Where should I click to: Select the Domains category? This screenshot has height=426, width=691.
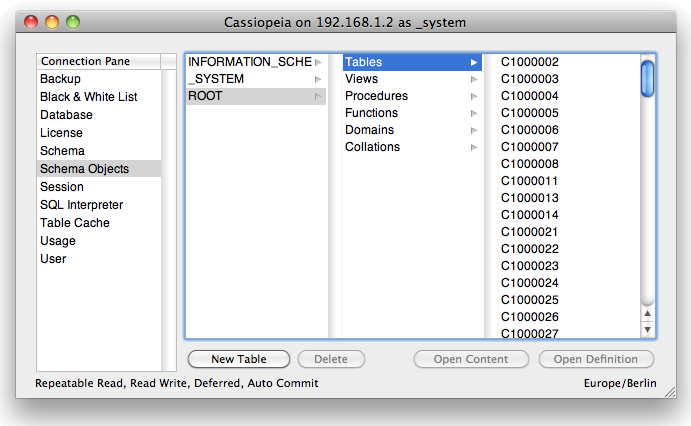tap(369, 130)
